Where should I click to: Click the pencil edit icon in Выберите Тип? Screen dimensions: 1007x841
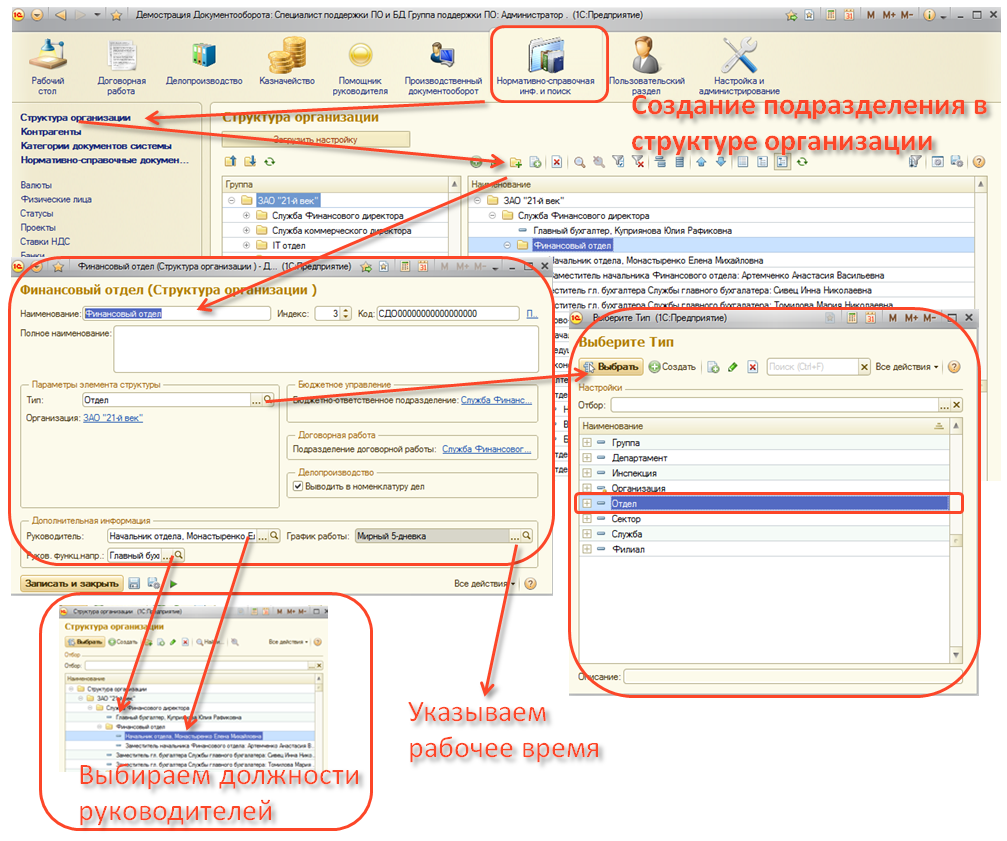pos(733,367)
